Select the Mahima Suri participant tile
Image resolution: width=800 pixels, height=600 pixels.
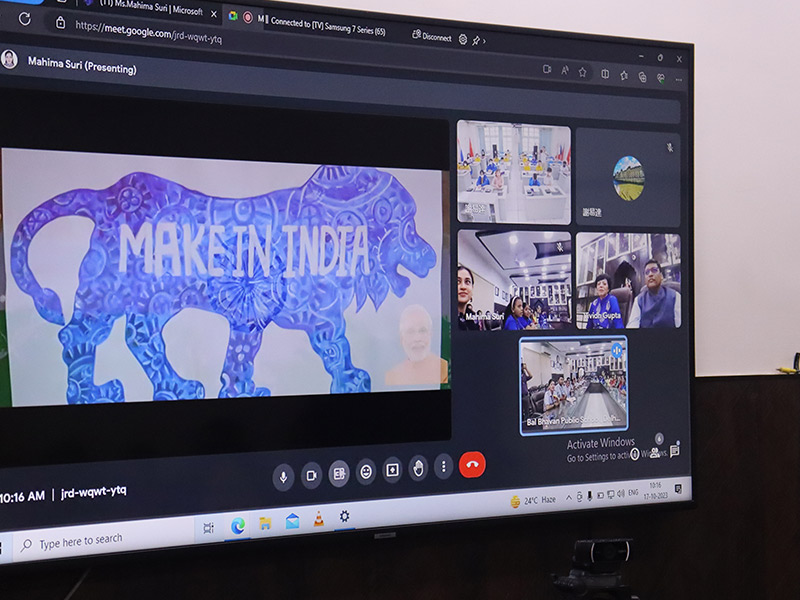click(514, 280)
